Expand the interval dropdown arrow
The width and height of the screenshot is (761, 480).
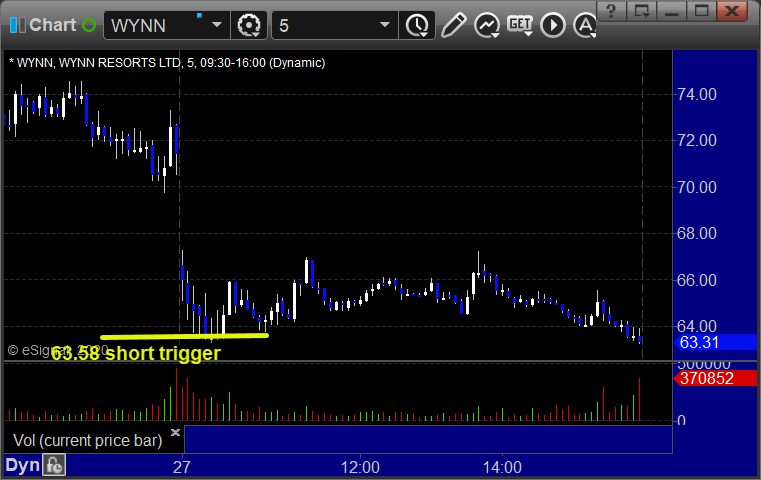[385, 25]
